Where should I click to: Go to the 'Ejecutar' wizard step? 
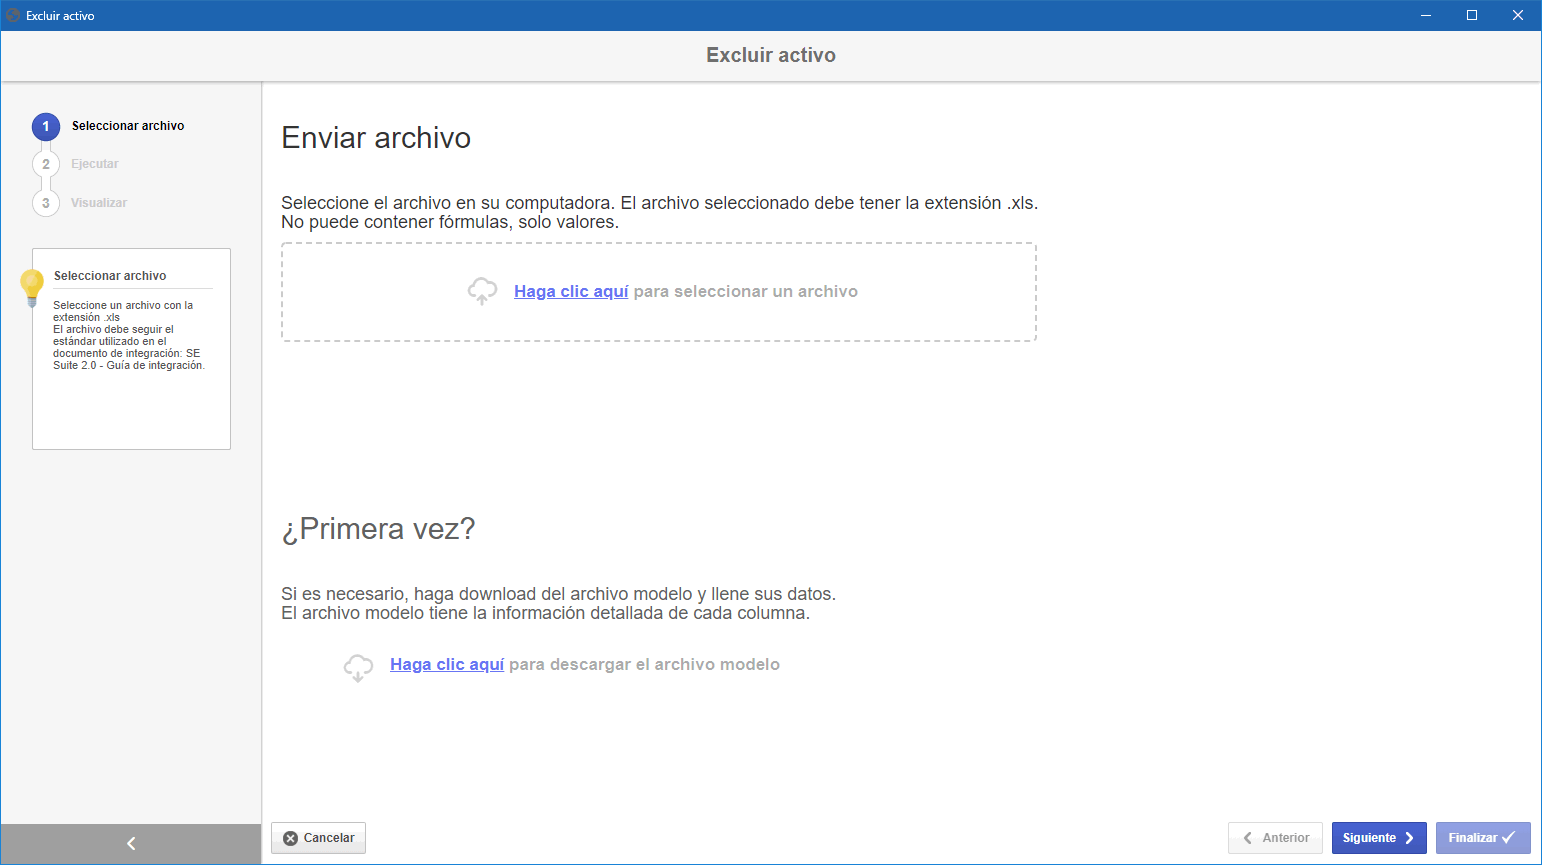(x=95, y=164)
